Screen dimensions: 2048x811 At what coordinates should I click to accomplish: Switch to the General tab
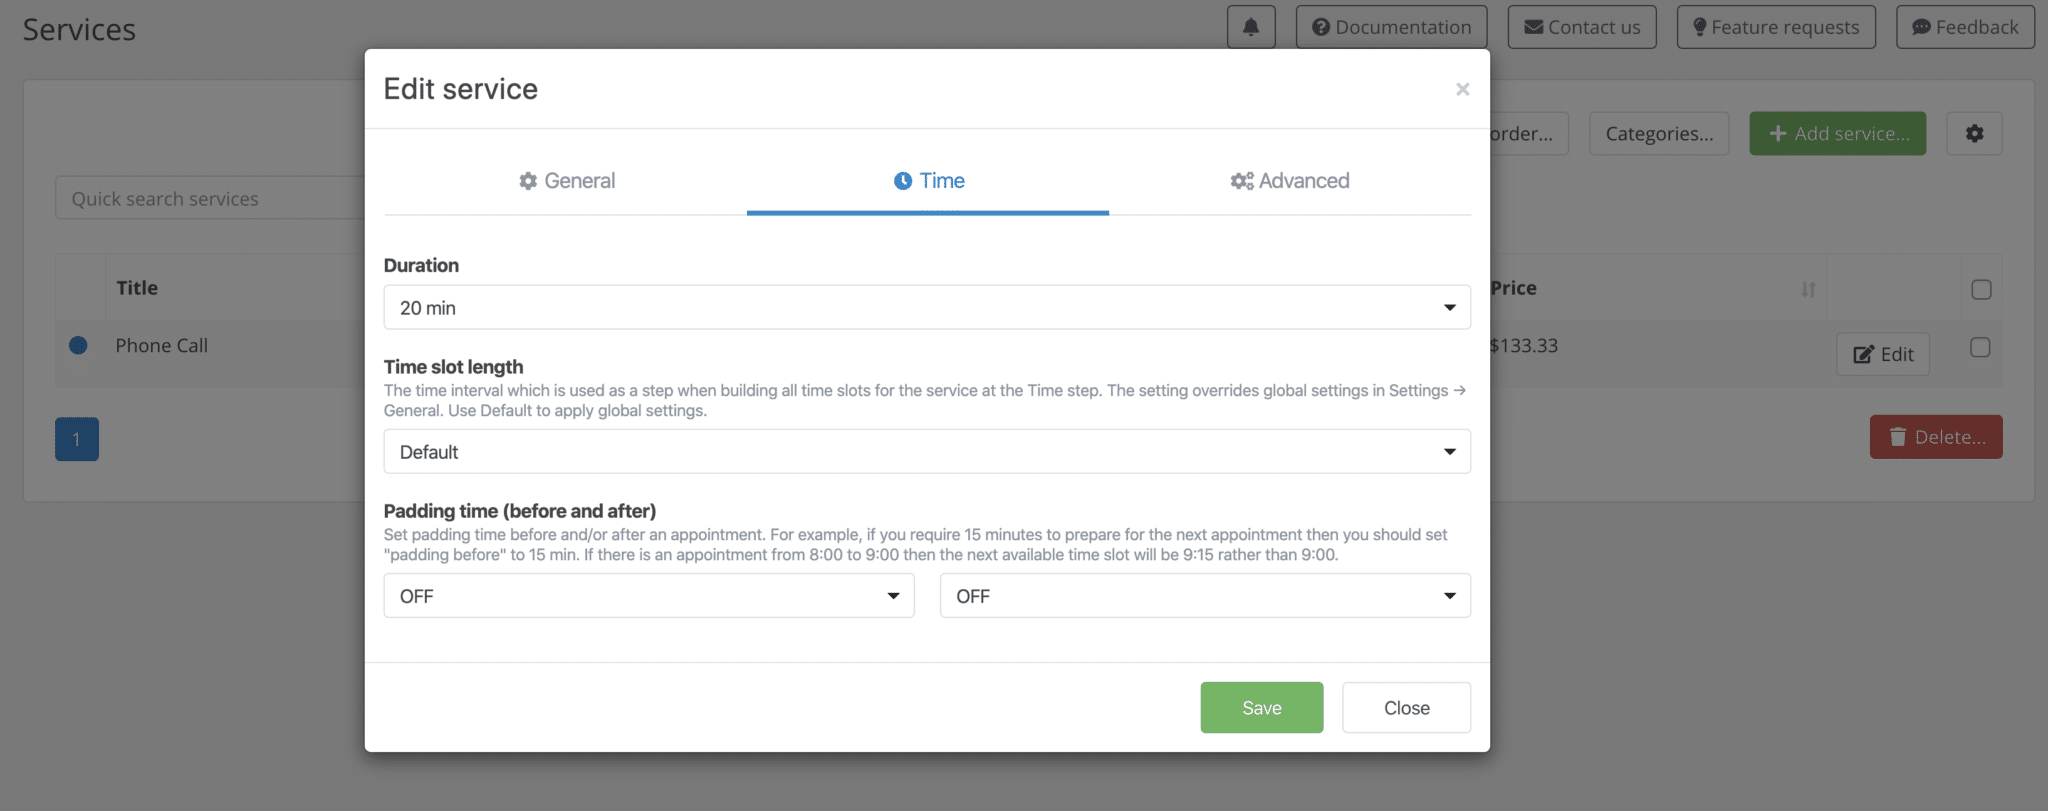566,181
